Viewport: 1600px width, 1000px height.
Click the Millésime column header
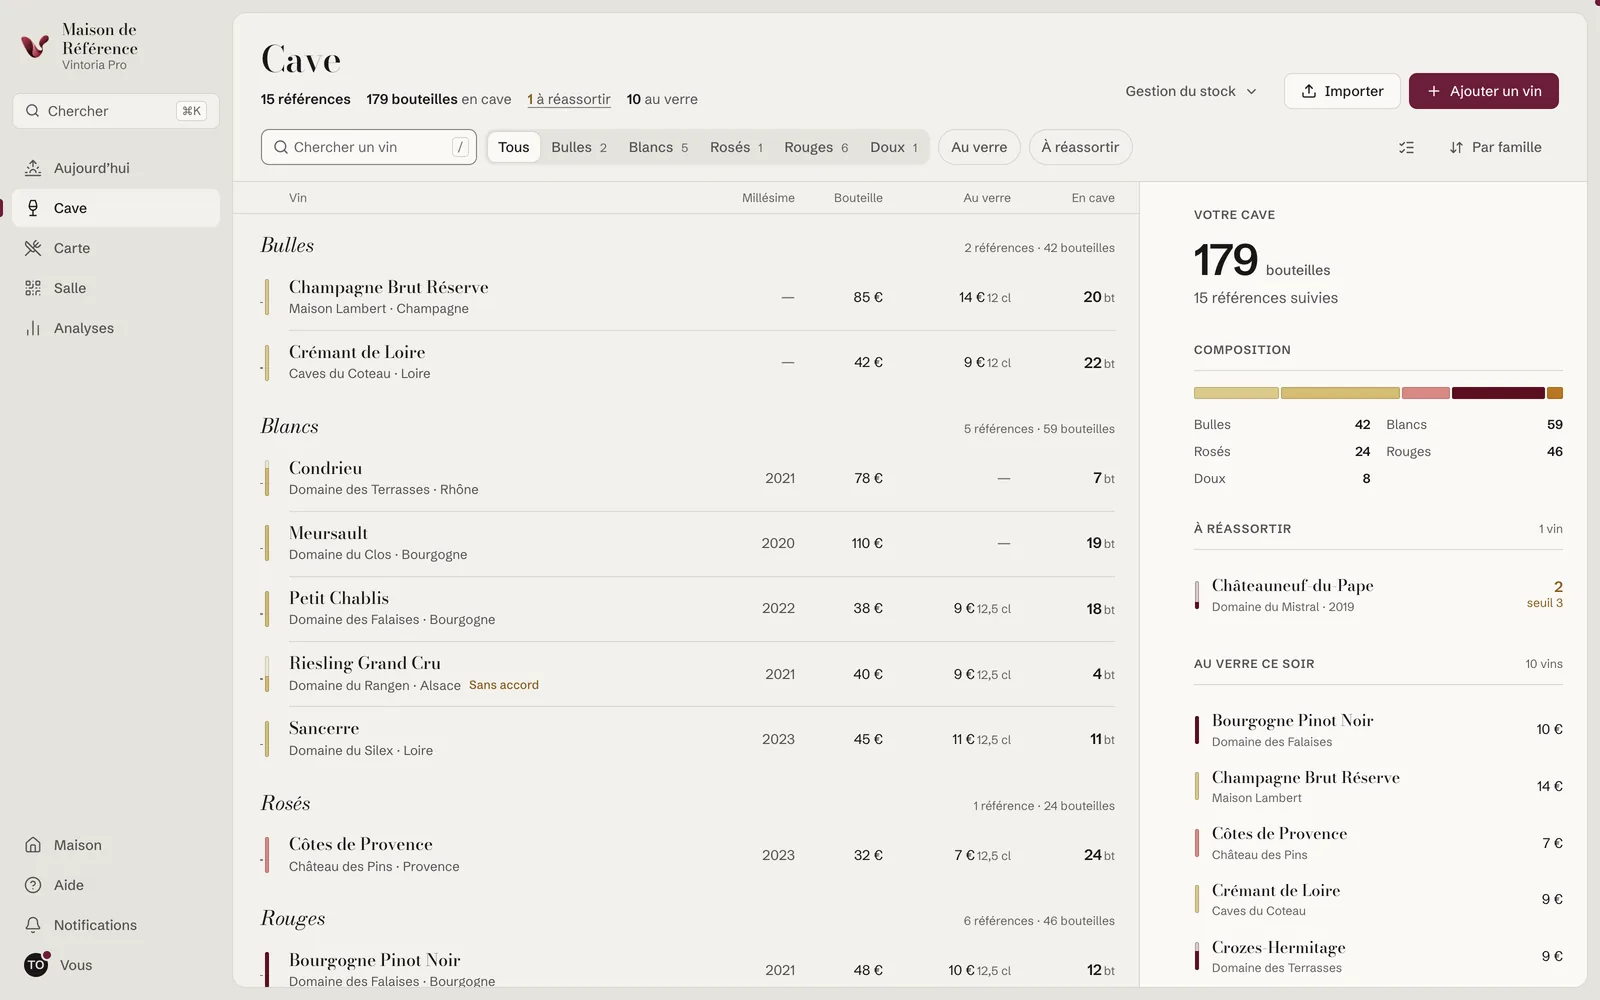[x=768, y=198]
